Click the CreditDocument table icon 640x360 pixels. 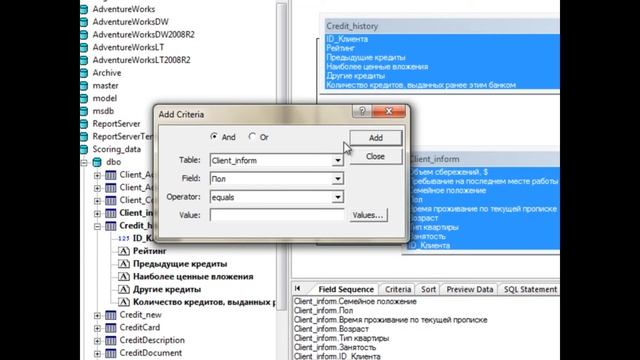click(x=111, y=353)
